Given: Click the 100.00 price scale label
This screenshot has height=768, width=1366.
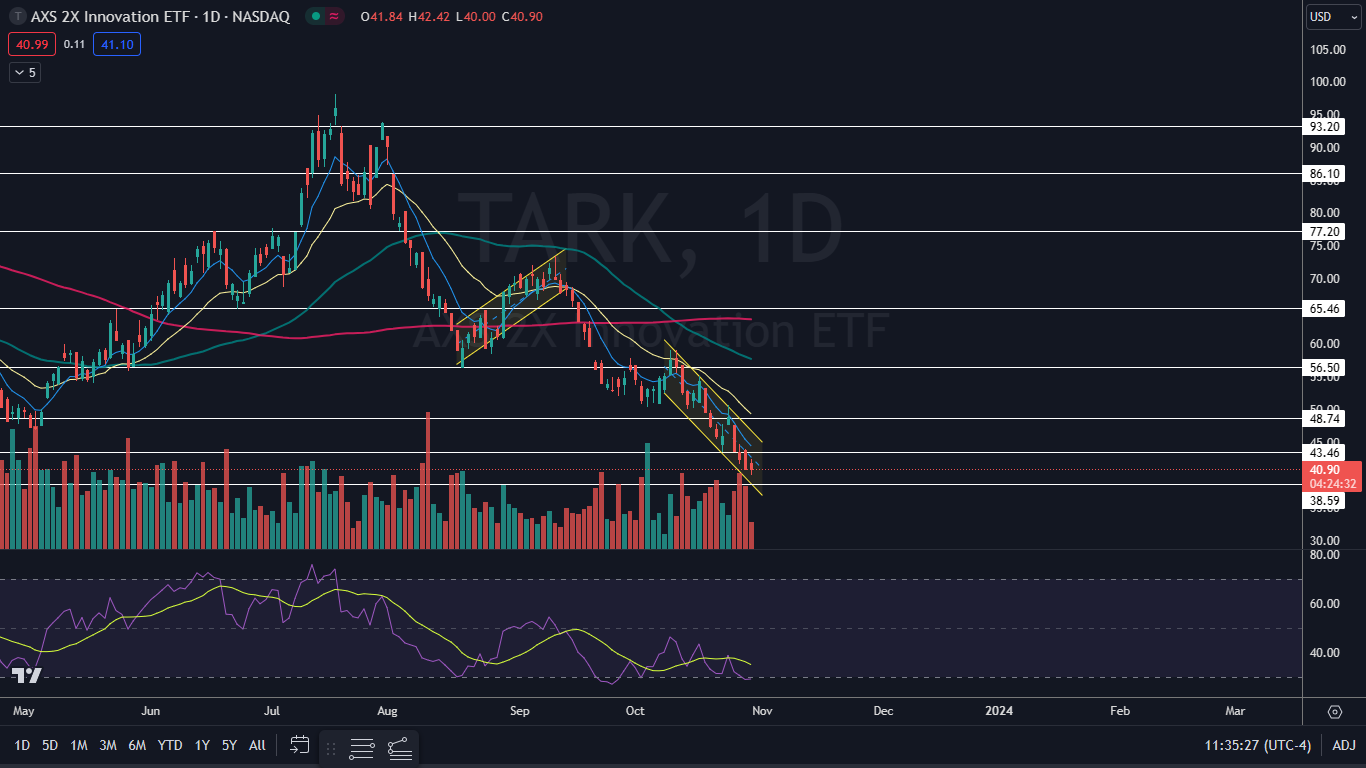Looking at the screenshot, I should pos(1329,82).
